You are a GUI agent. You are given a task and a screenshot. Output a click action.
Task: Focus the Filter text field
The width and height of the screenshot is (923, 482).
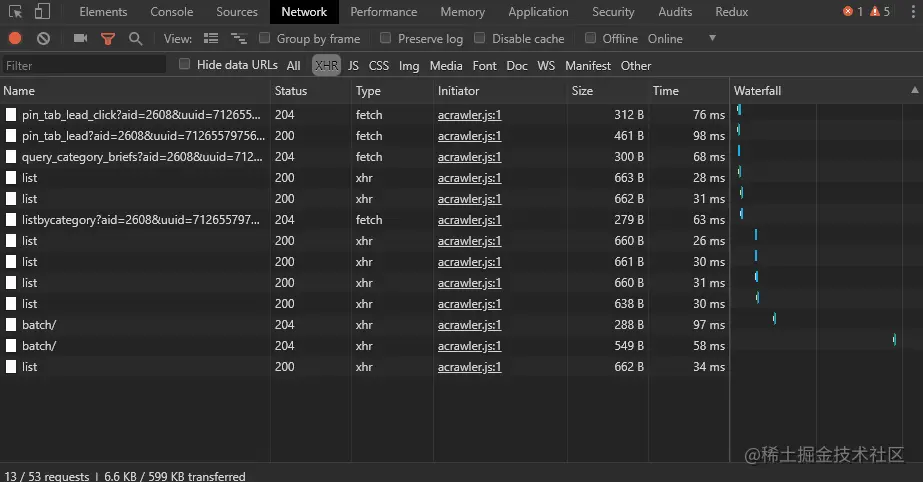(84, 65)
